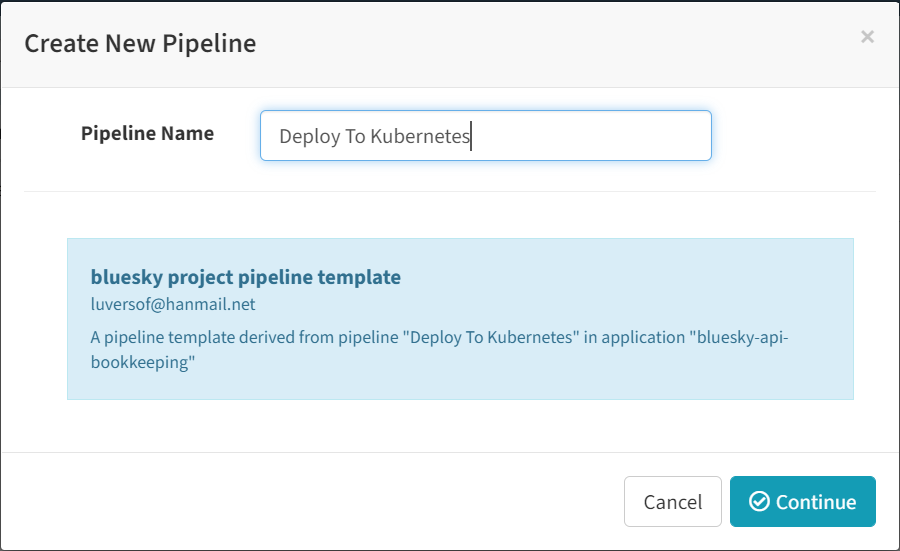
Task: Click the checkmark icon on Continue
Action: point(759,502)
